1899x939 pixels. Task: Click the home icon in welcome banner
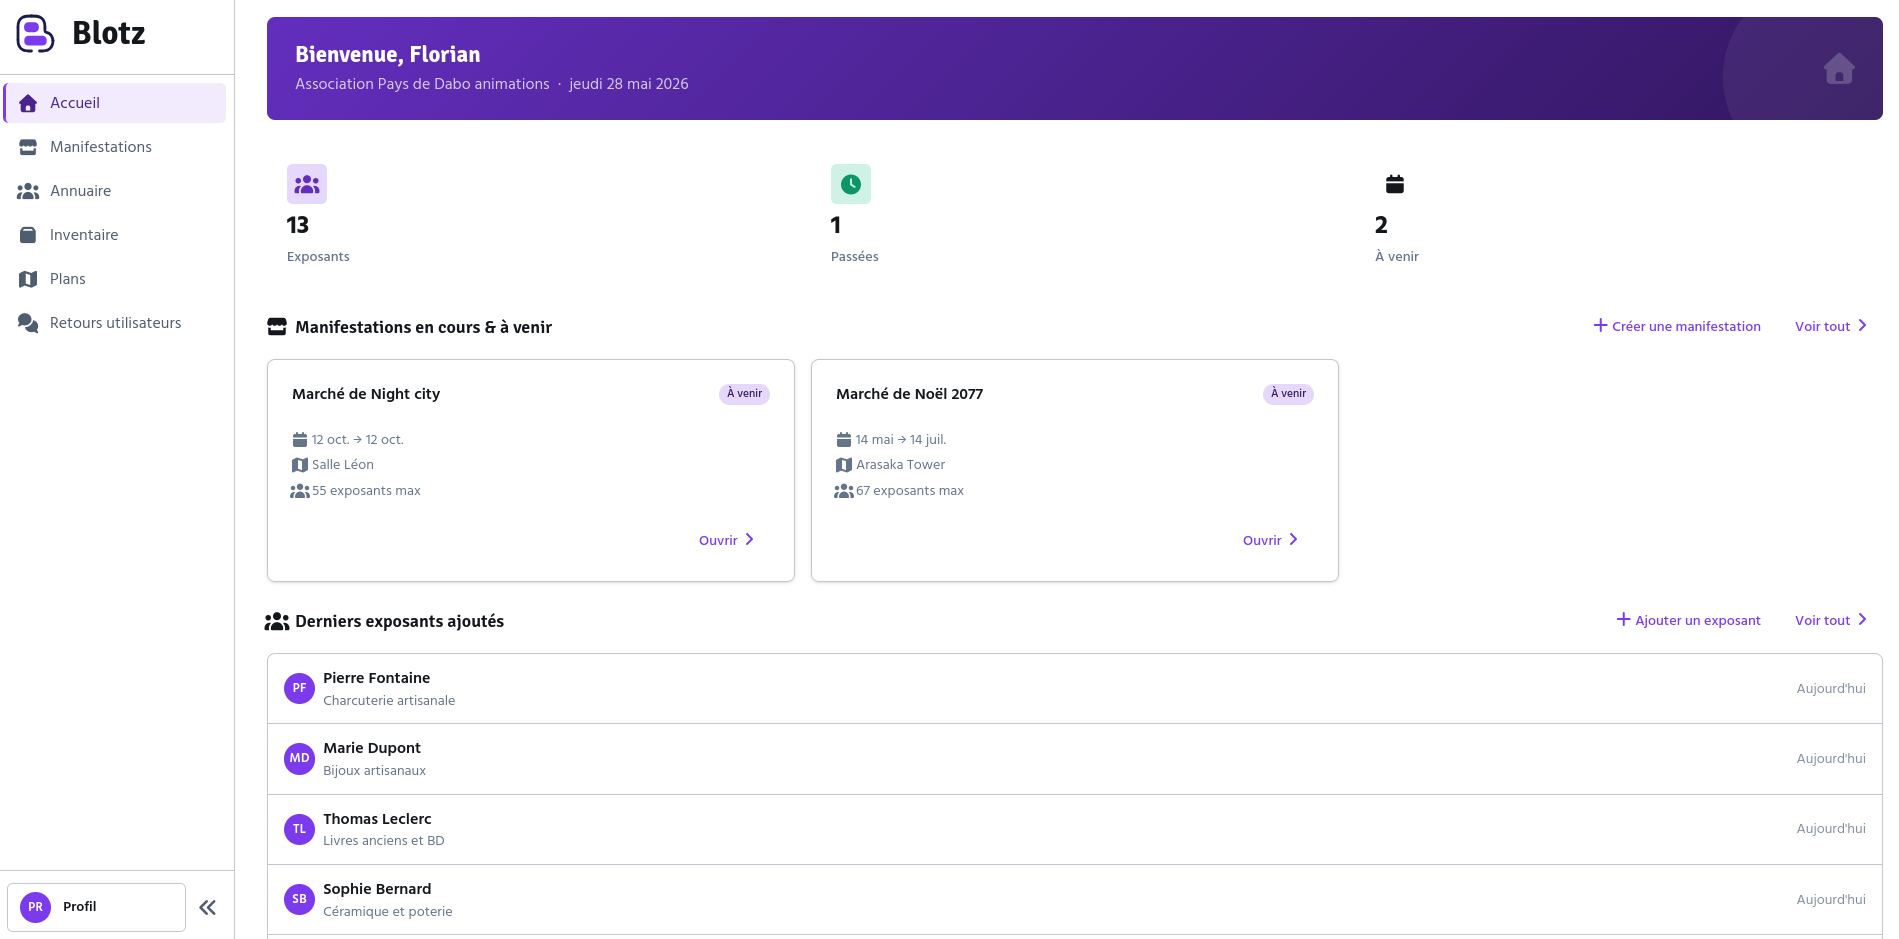(x=1839, y=68)
